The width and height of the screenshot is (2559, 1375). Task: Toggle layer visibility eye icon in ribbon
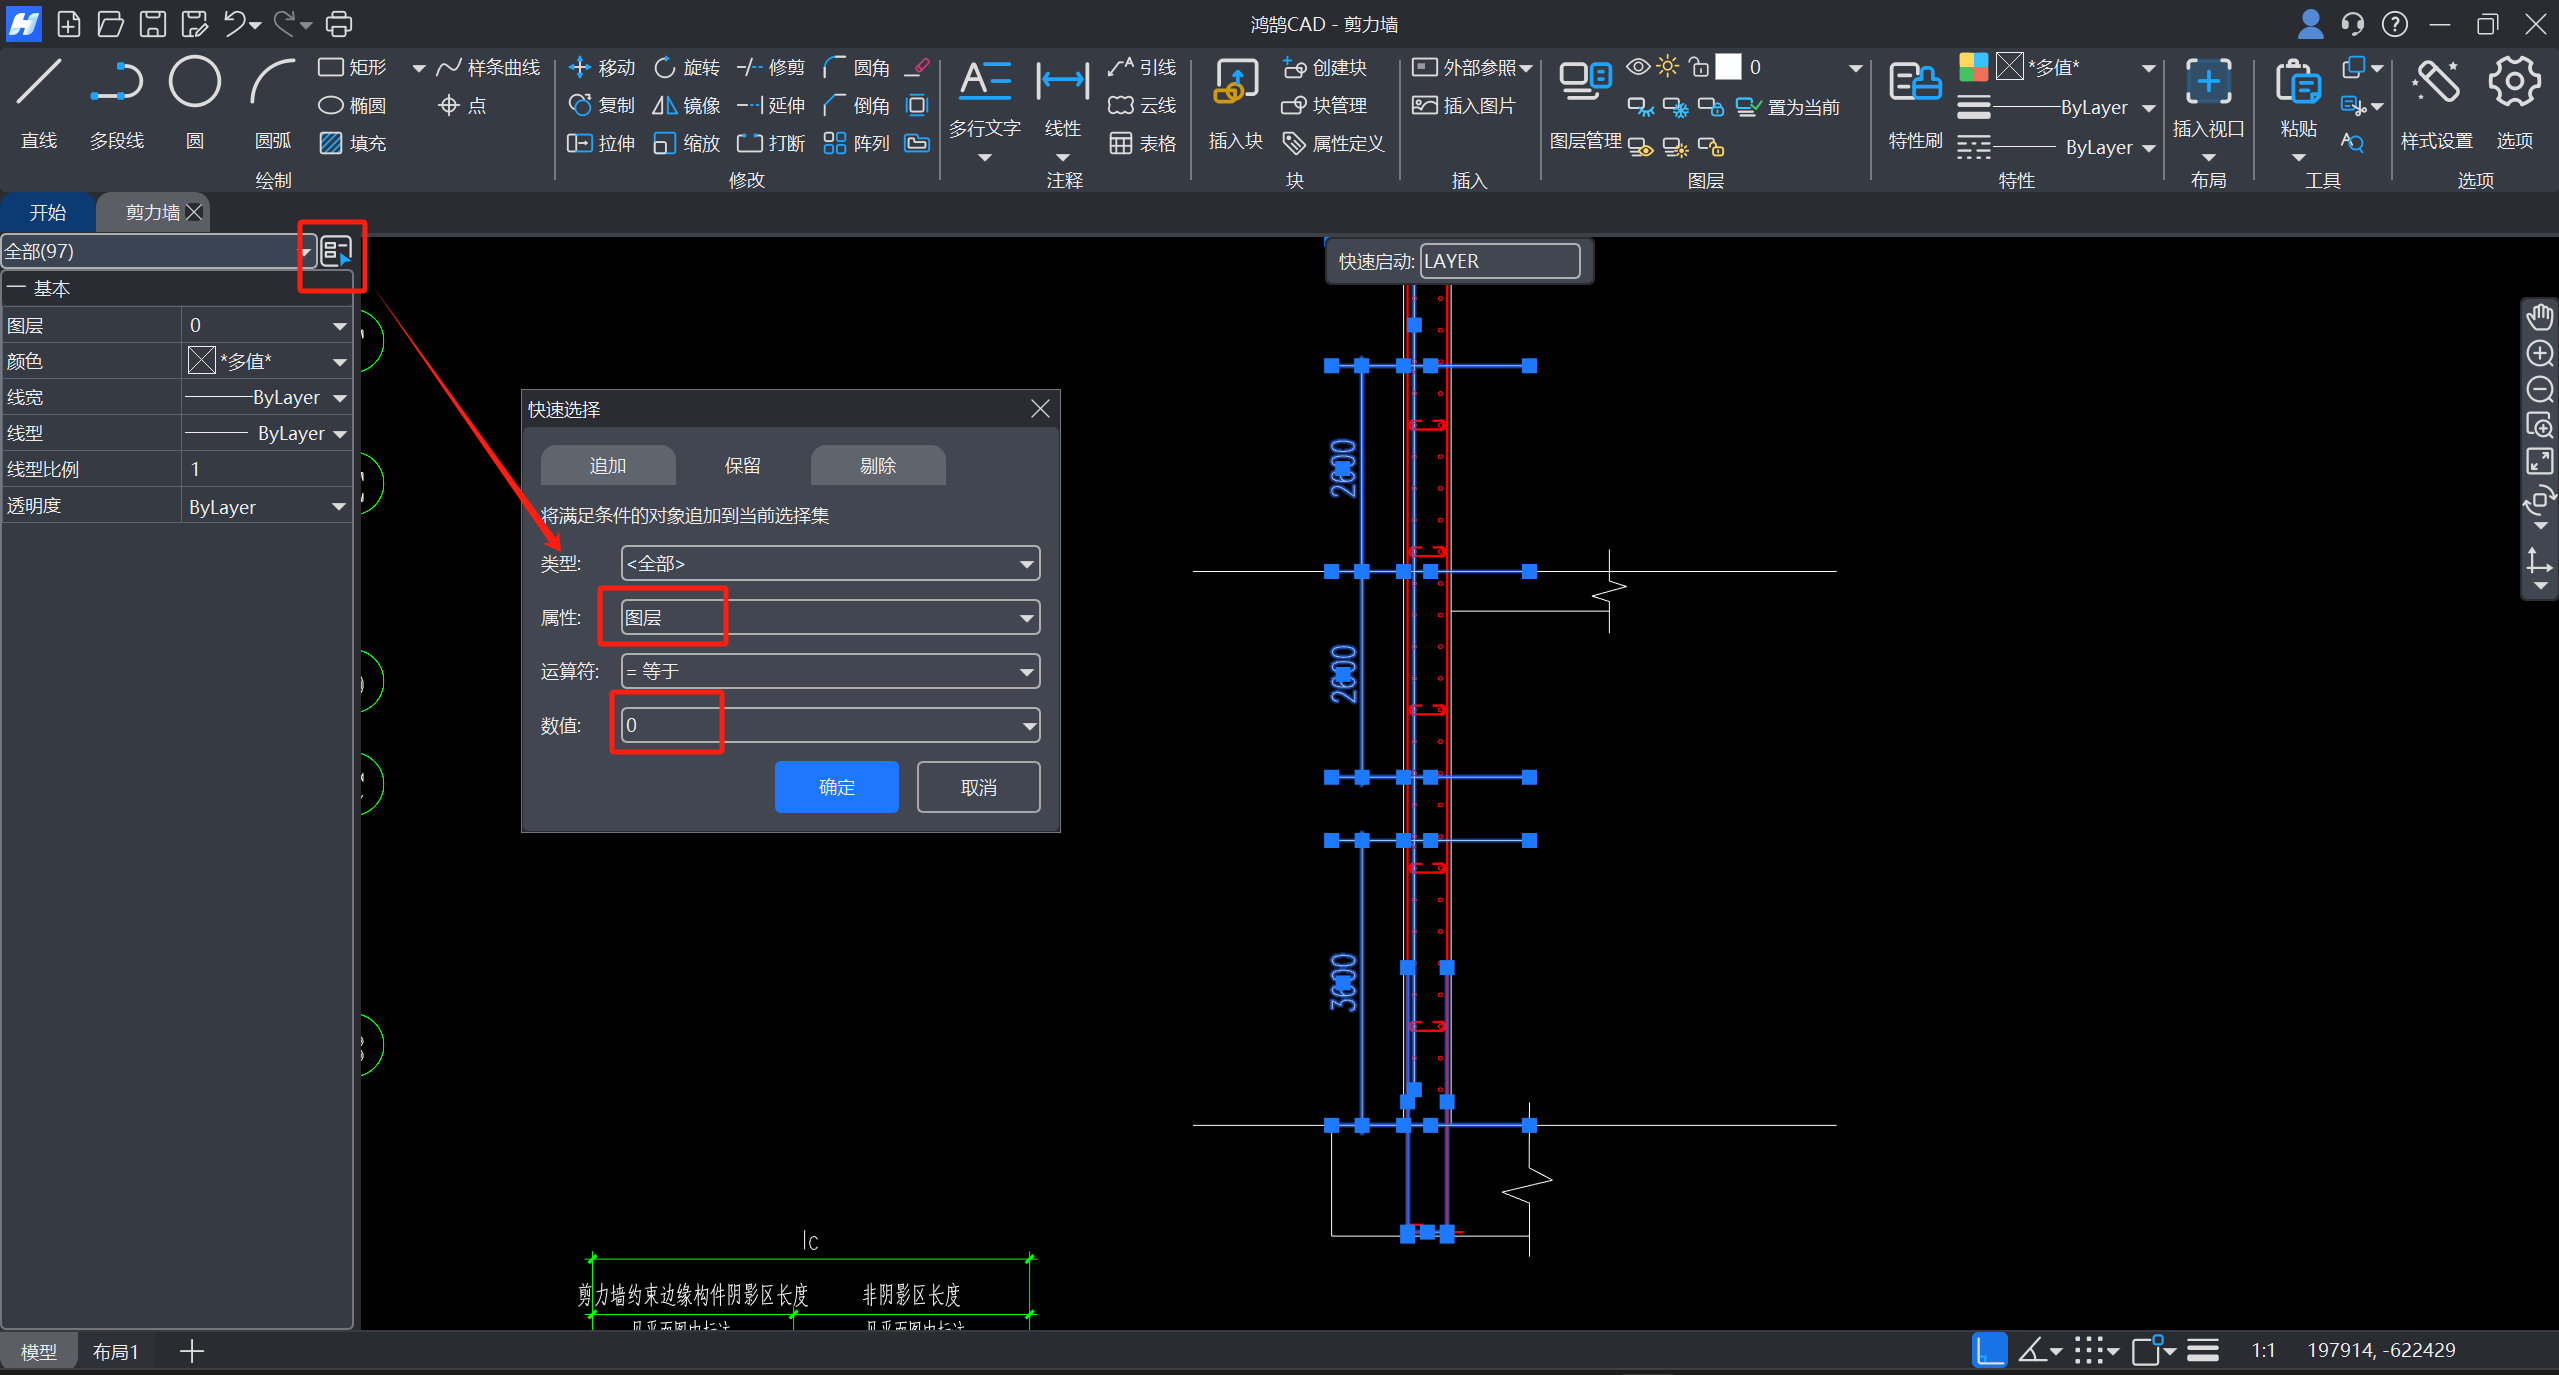[x=1637, y=67]
